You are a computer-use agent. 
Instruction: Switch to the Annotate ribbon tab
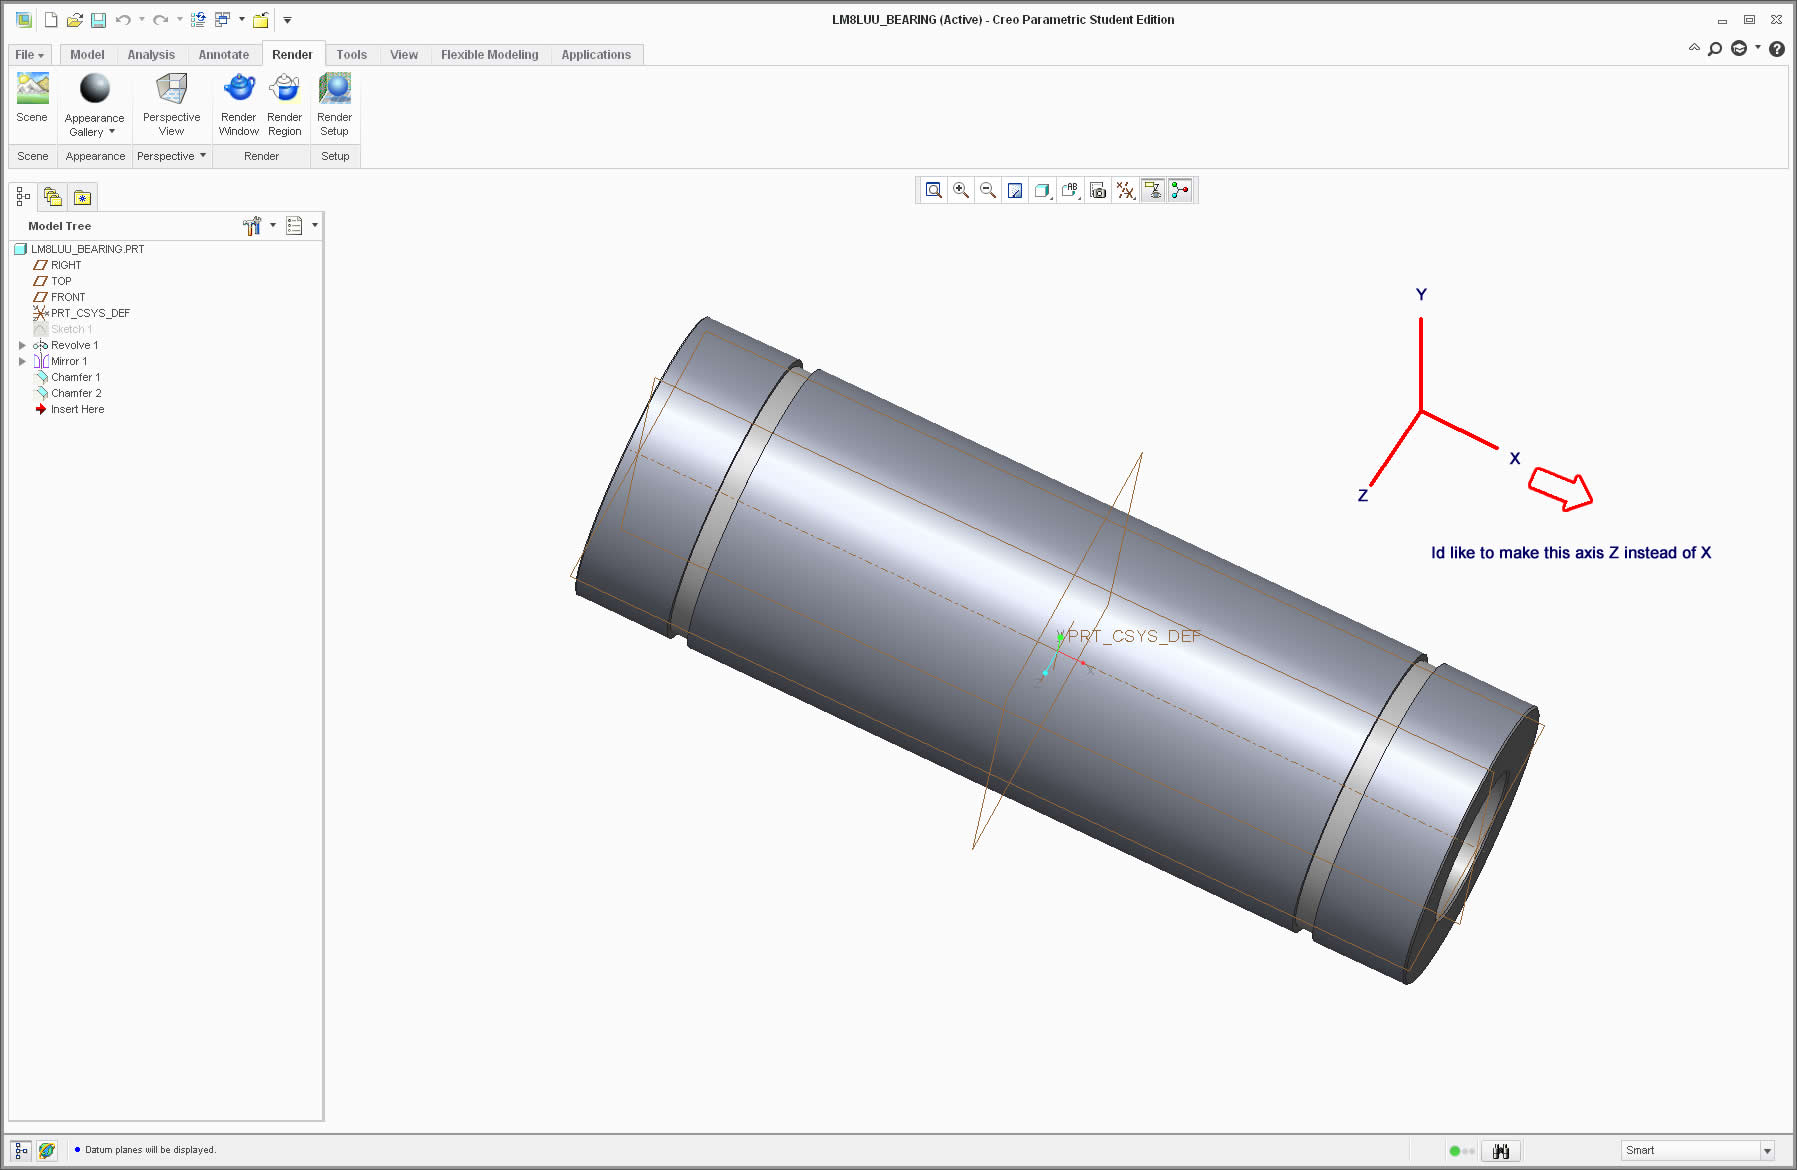coord(223,55)
